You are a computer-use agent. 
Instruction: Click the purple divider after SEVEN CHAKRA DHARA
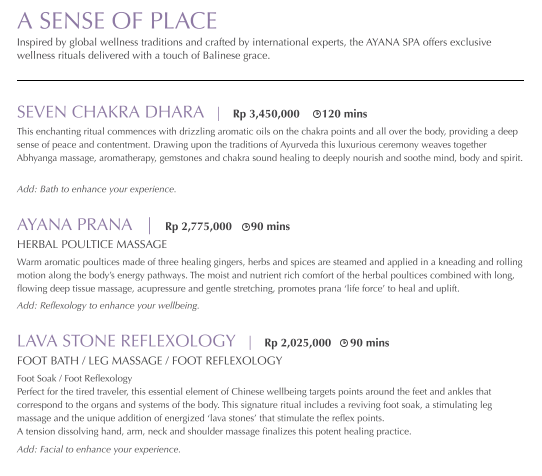click(218, 113)
